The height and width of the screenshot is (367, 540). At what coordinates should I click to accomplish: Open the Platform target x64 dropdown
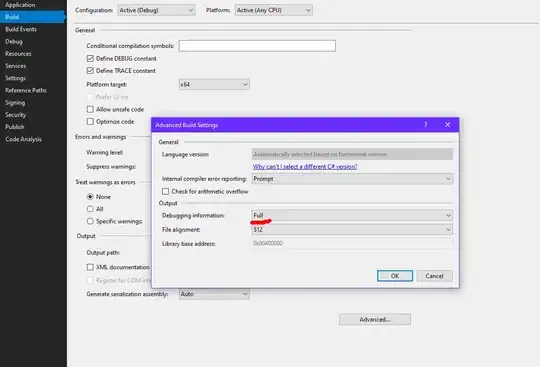pos(214,84)
